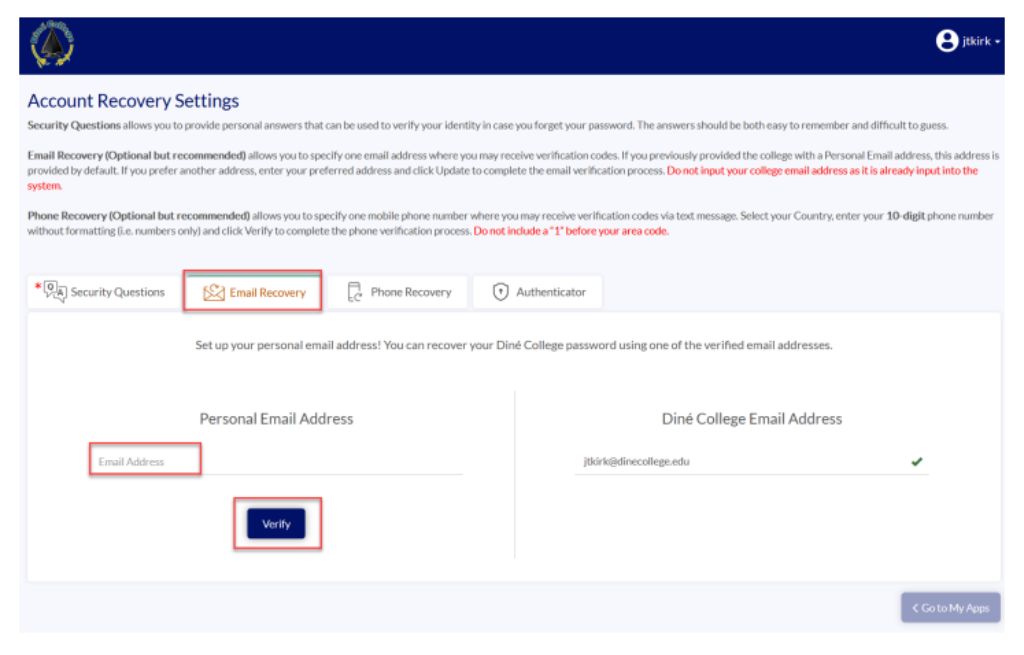The width and height of the screenshot is (1024, 655).
Task: Switch to the Email Recovery tab
Action: 253,291
